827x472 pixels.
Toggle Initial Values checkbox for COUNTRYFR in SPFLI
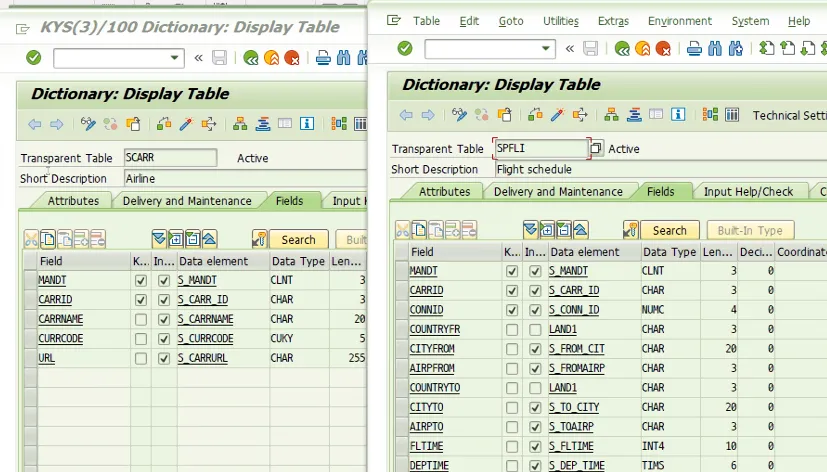pos(535,329)
